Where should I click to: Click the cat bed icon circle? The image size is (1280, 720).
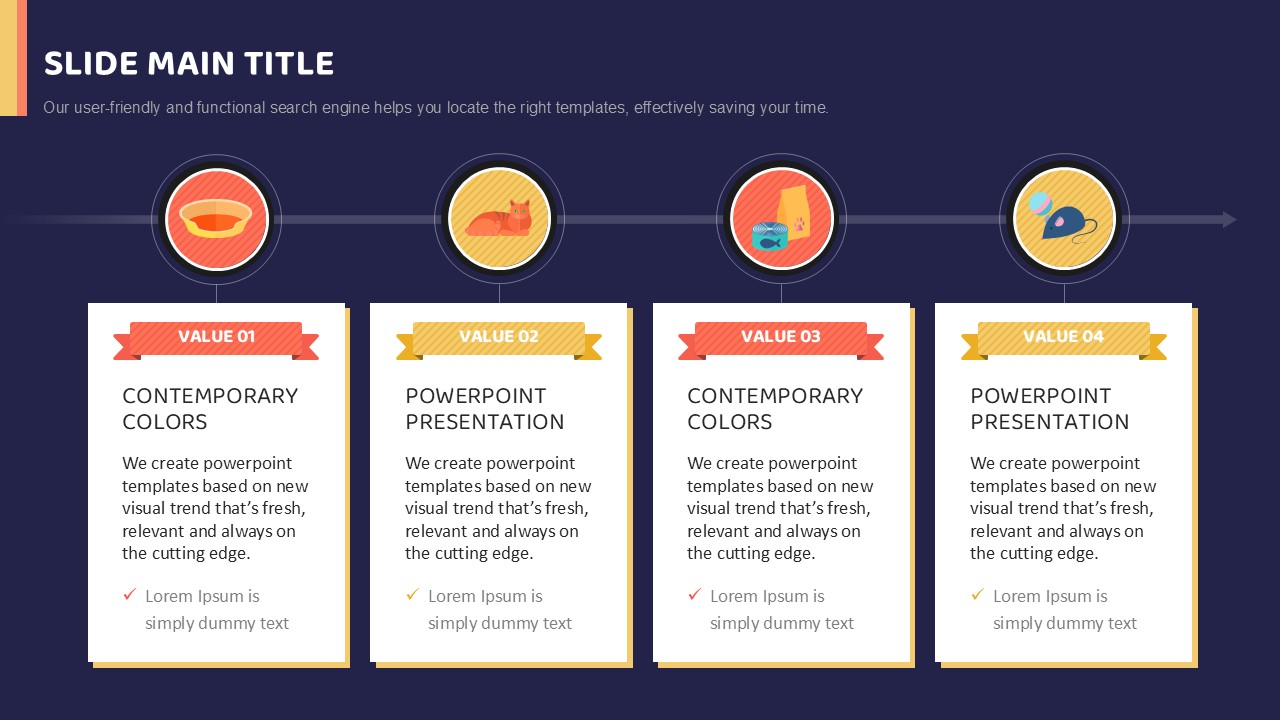click(x=217, y=219)
